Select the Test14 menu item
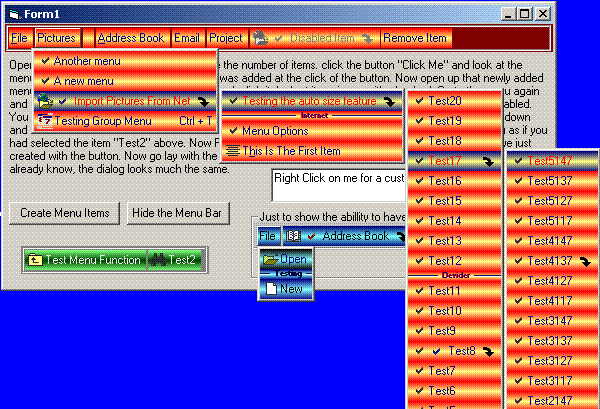600x409 pixels. coord(455,220)
